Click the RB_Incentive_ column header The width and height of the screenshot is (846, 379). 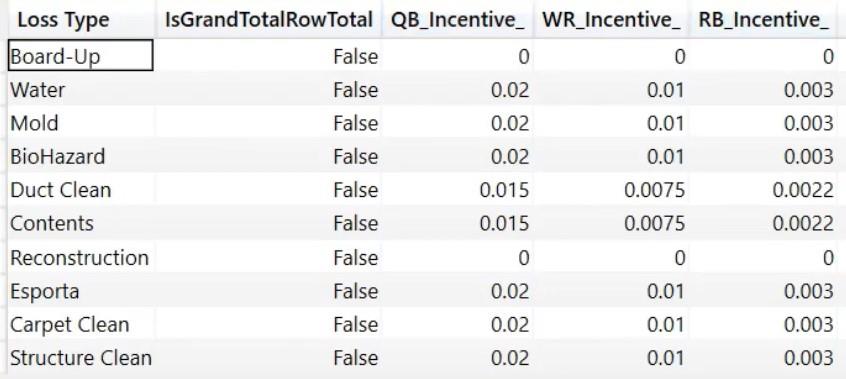[763, 20]
